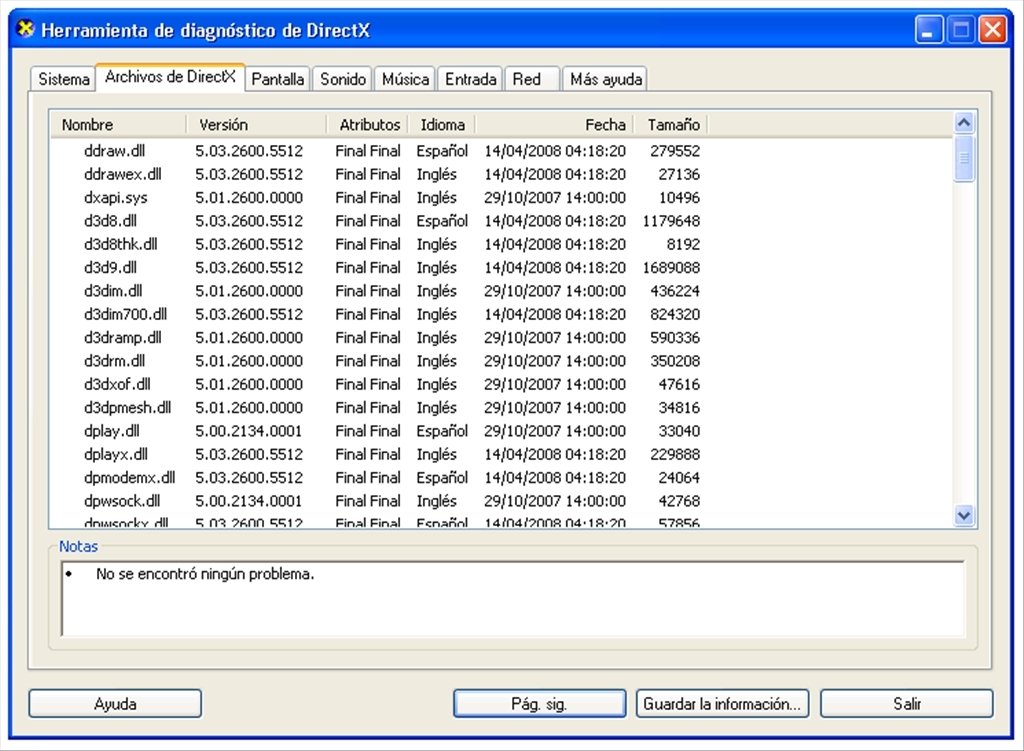
Task: Open the Red tab
Action: [x=532, y=79]
